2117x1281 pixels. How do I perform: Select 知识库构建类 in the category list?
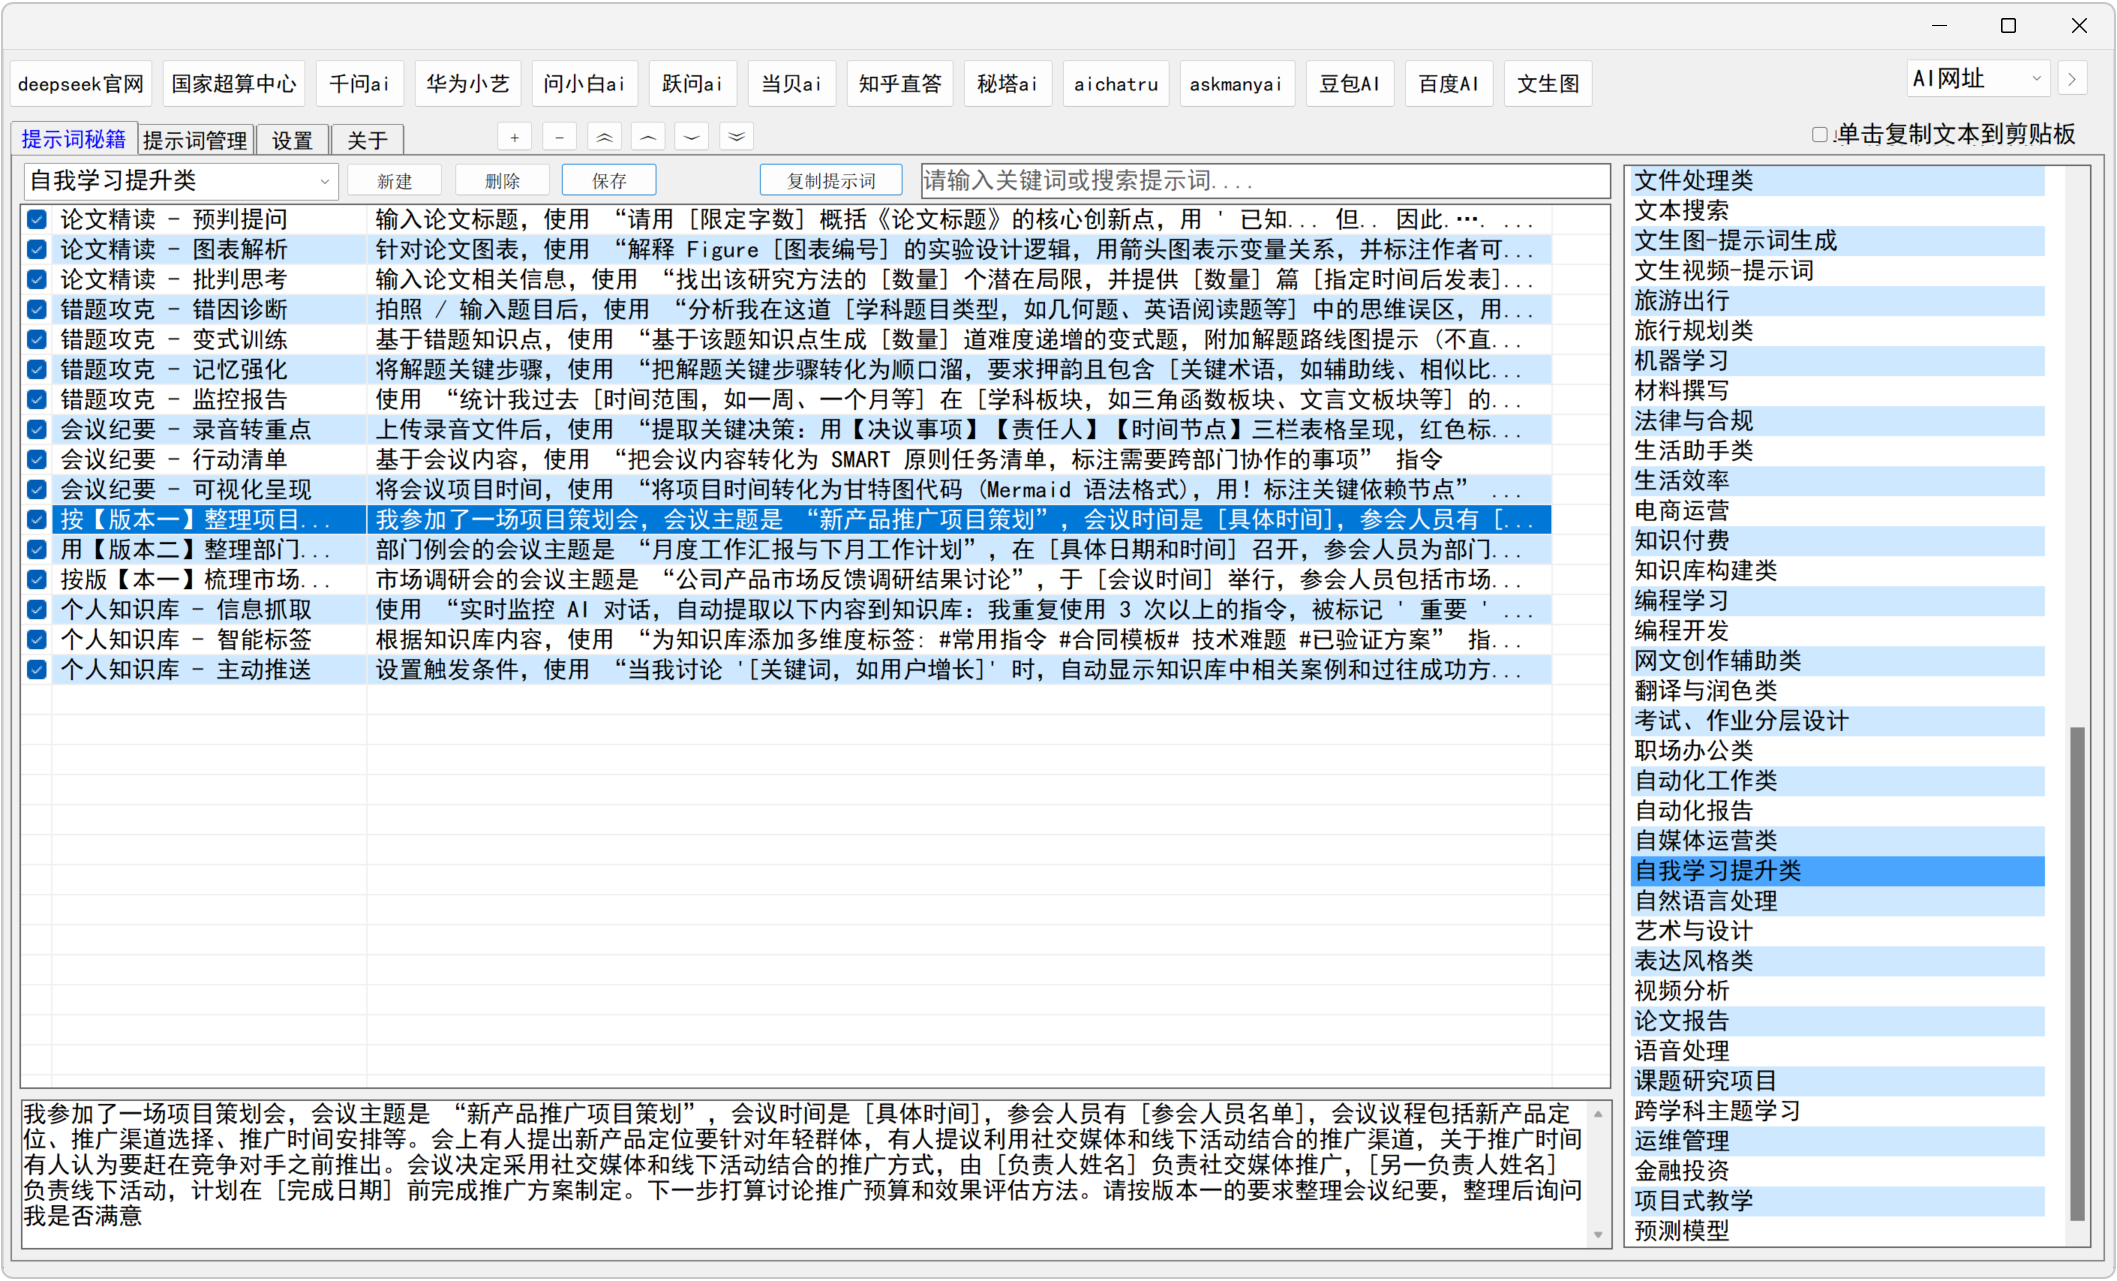[1838, 571]
